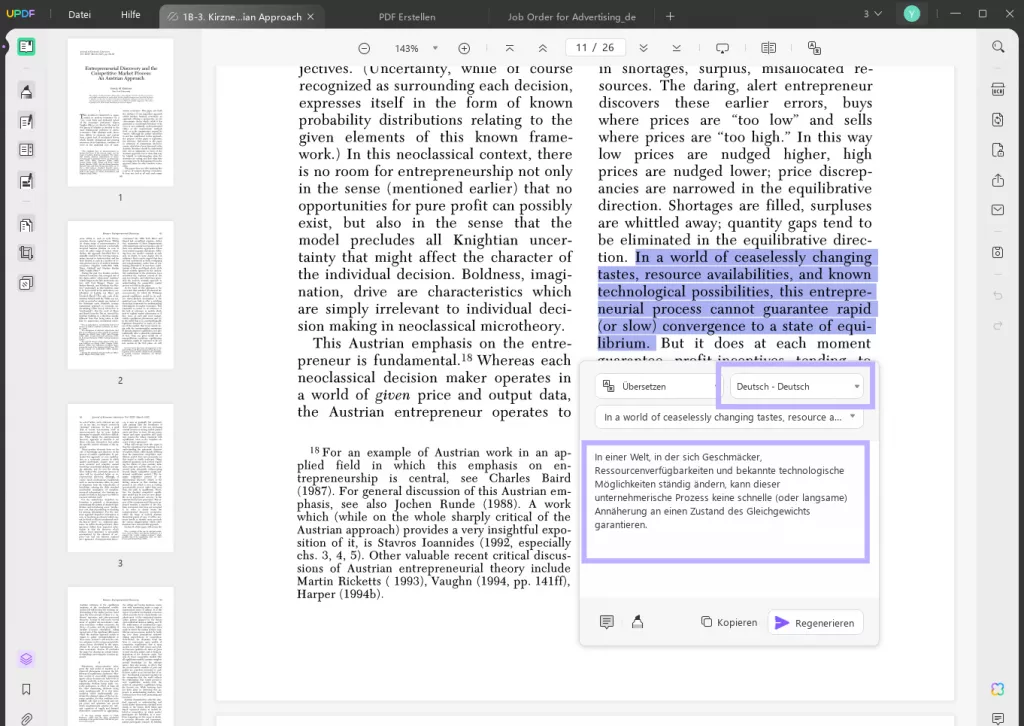Open the Convert pages tool
This screenshot has height=726, width=1024.
pyautogui.click(x=26, y=225)
